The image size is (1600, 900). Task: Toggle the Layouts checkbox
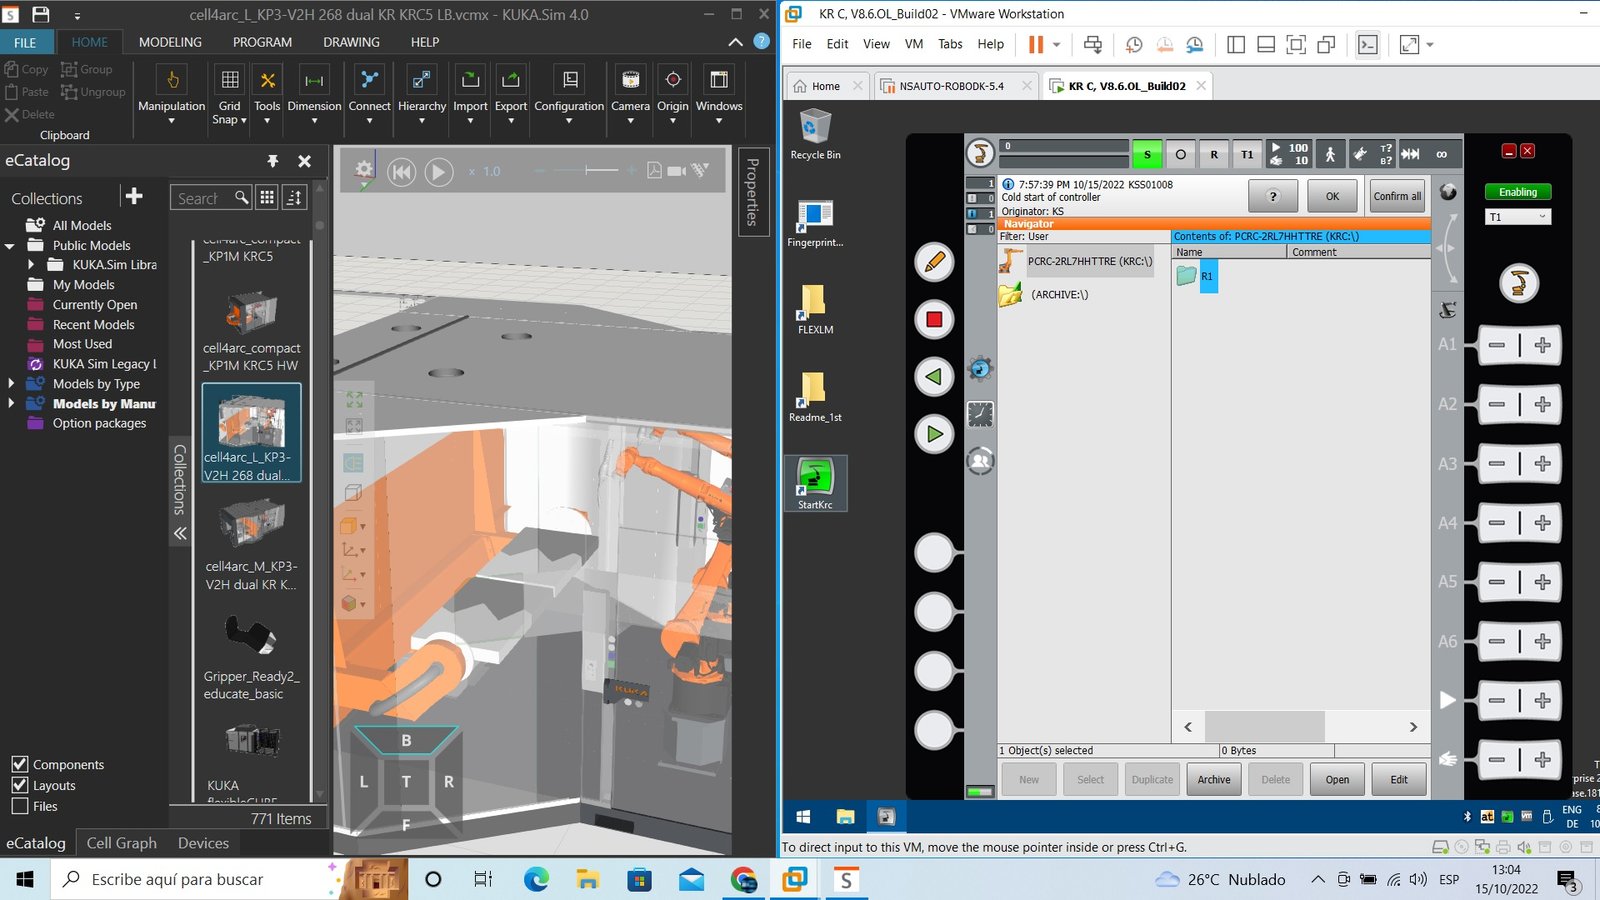20,785
